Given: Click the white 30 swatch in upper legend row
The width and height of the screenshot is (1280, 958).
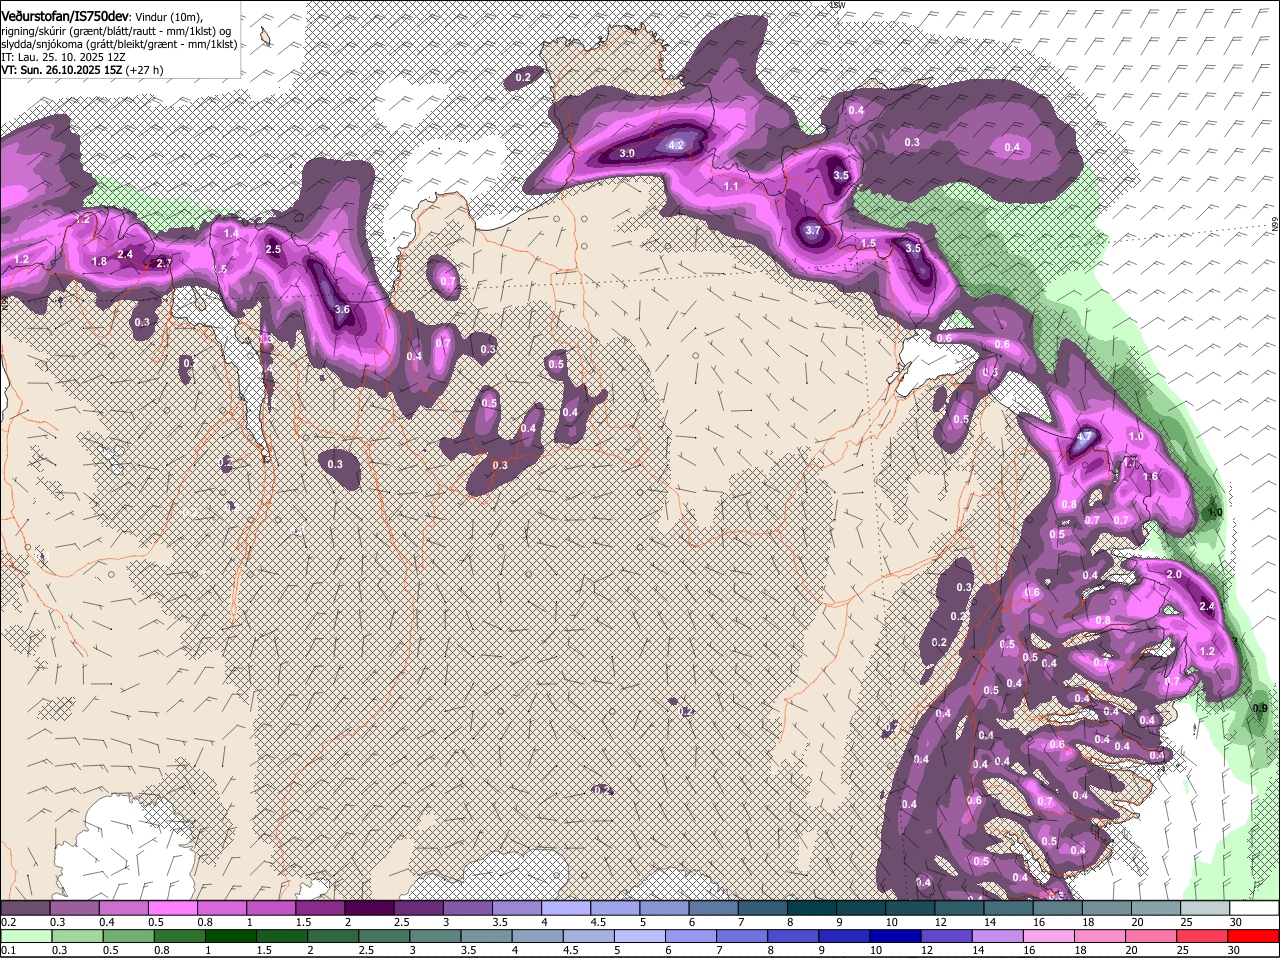Looking at the screenshot, I should [1254, 908].
